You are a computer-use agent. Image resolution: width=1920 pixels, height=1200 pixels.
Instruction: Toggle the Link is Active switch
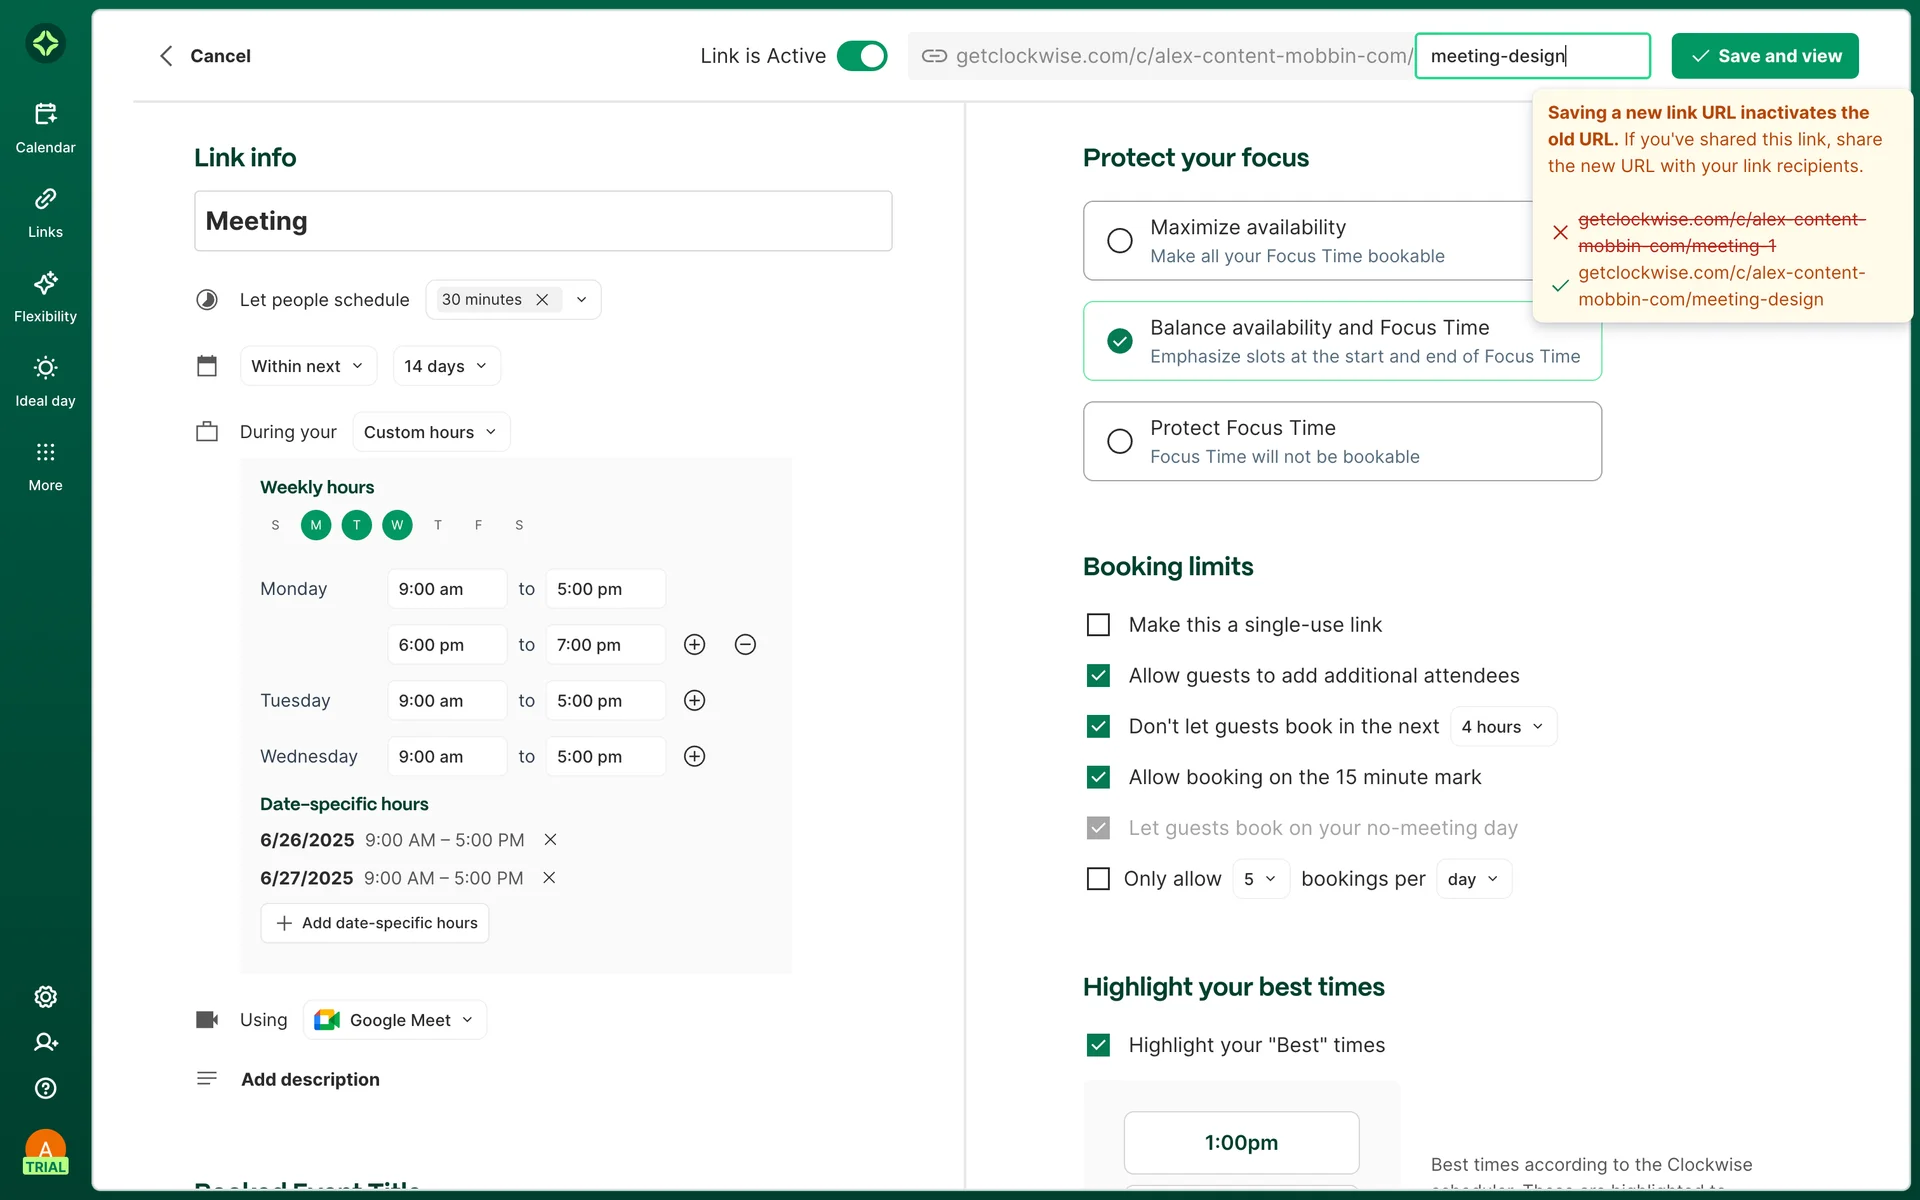click(x=861, y=56)
